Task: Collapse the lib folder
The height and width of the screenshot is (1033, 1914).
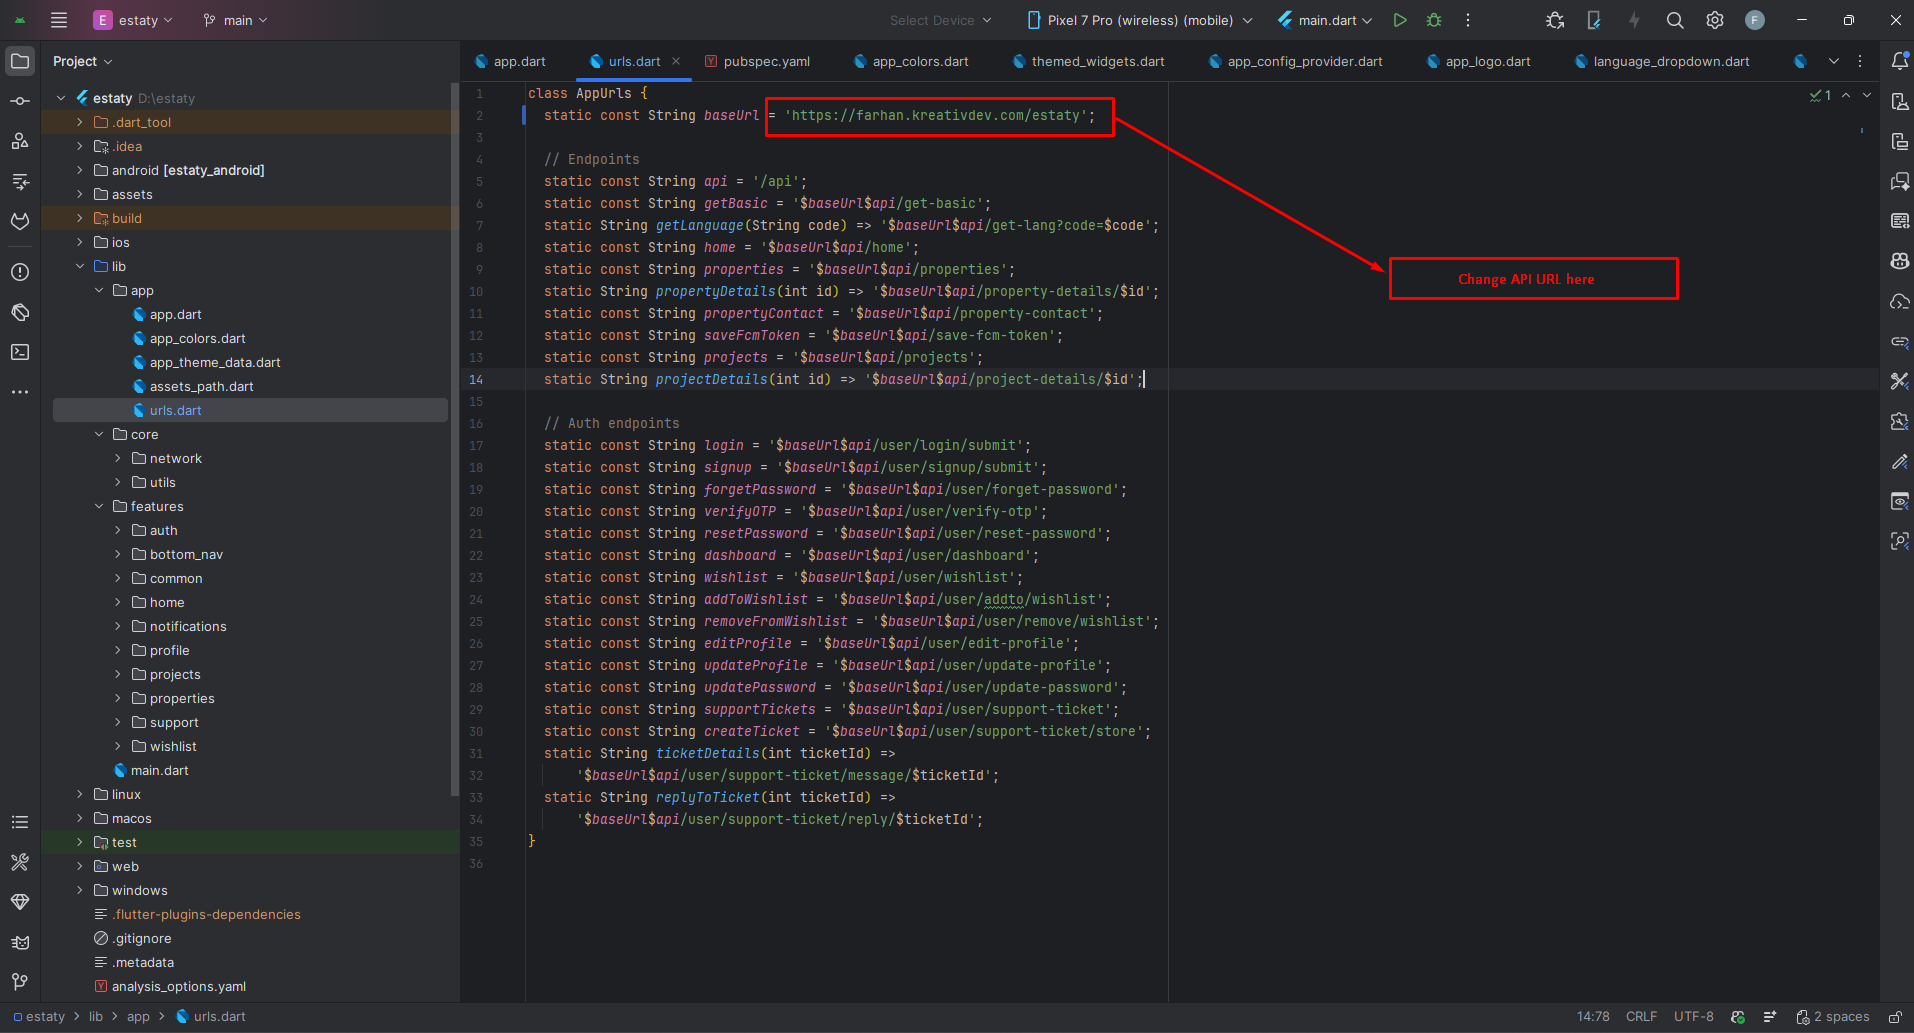Action: click(x=80, y=266)
